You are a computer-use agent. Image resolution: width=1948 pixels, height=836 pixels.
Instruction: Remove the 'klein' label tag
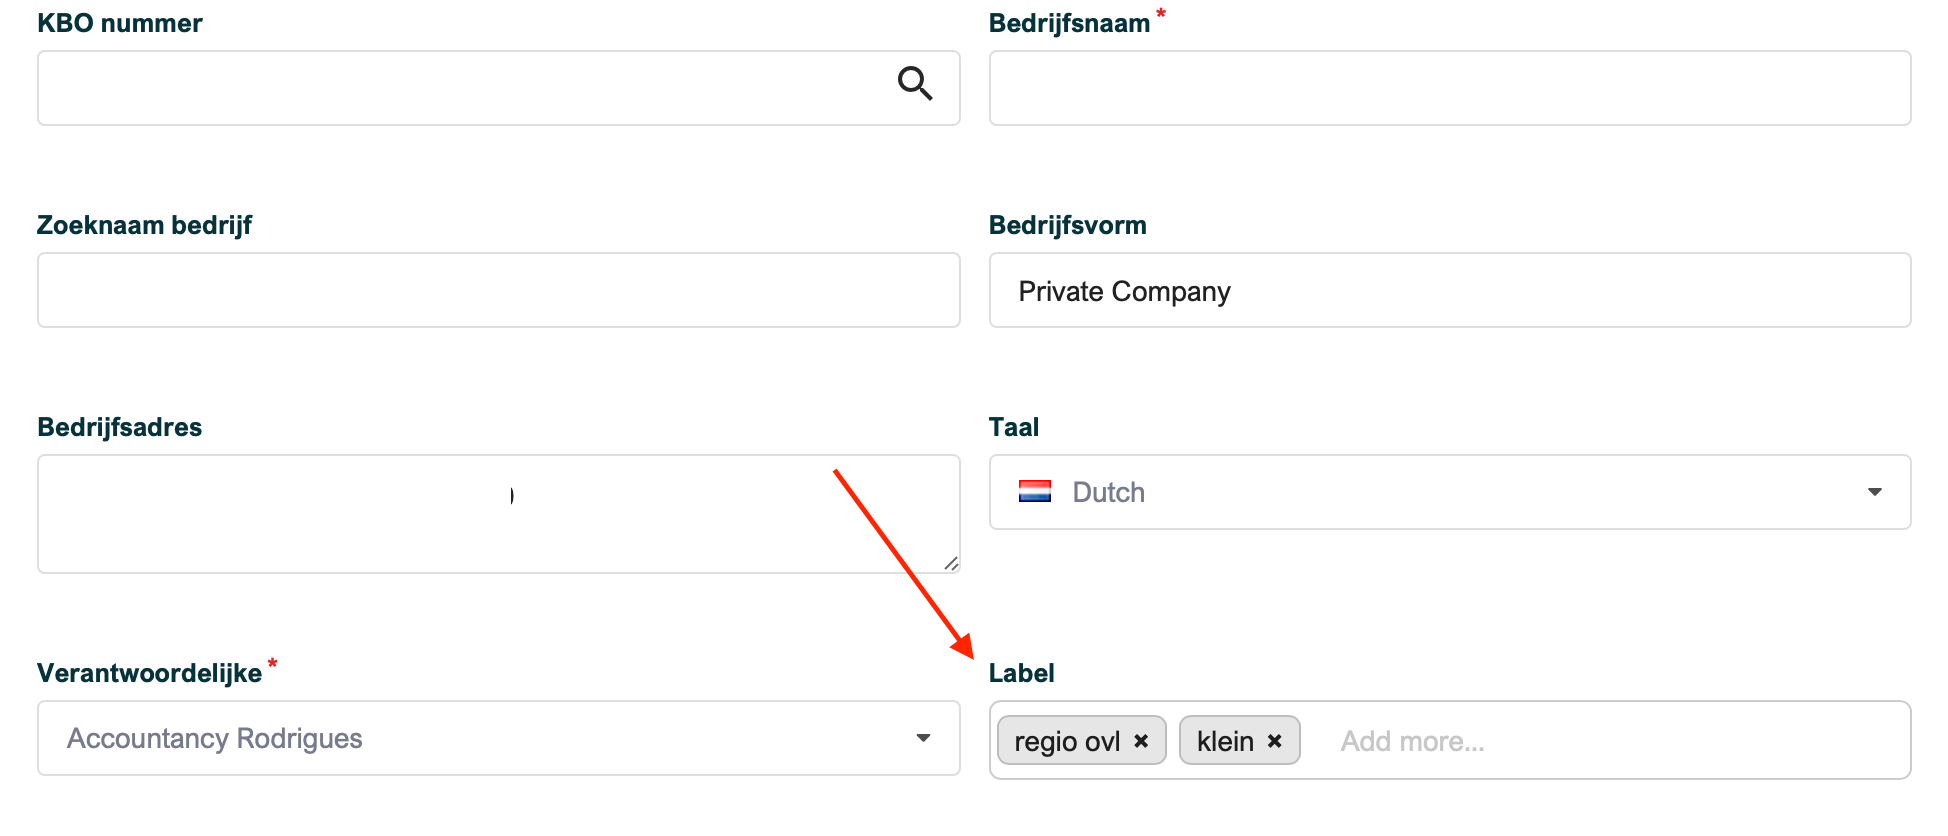point(1275,741)
